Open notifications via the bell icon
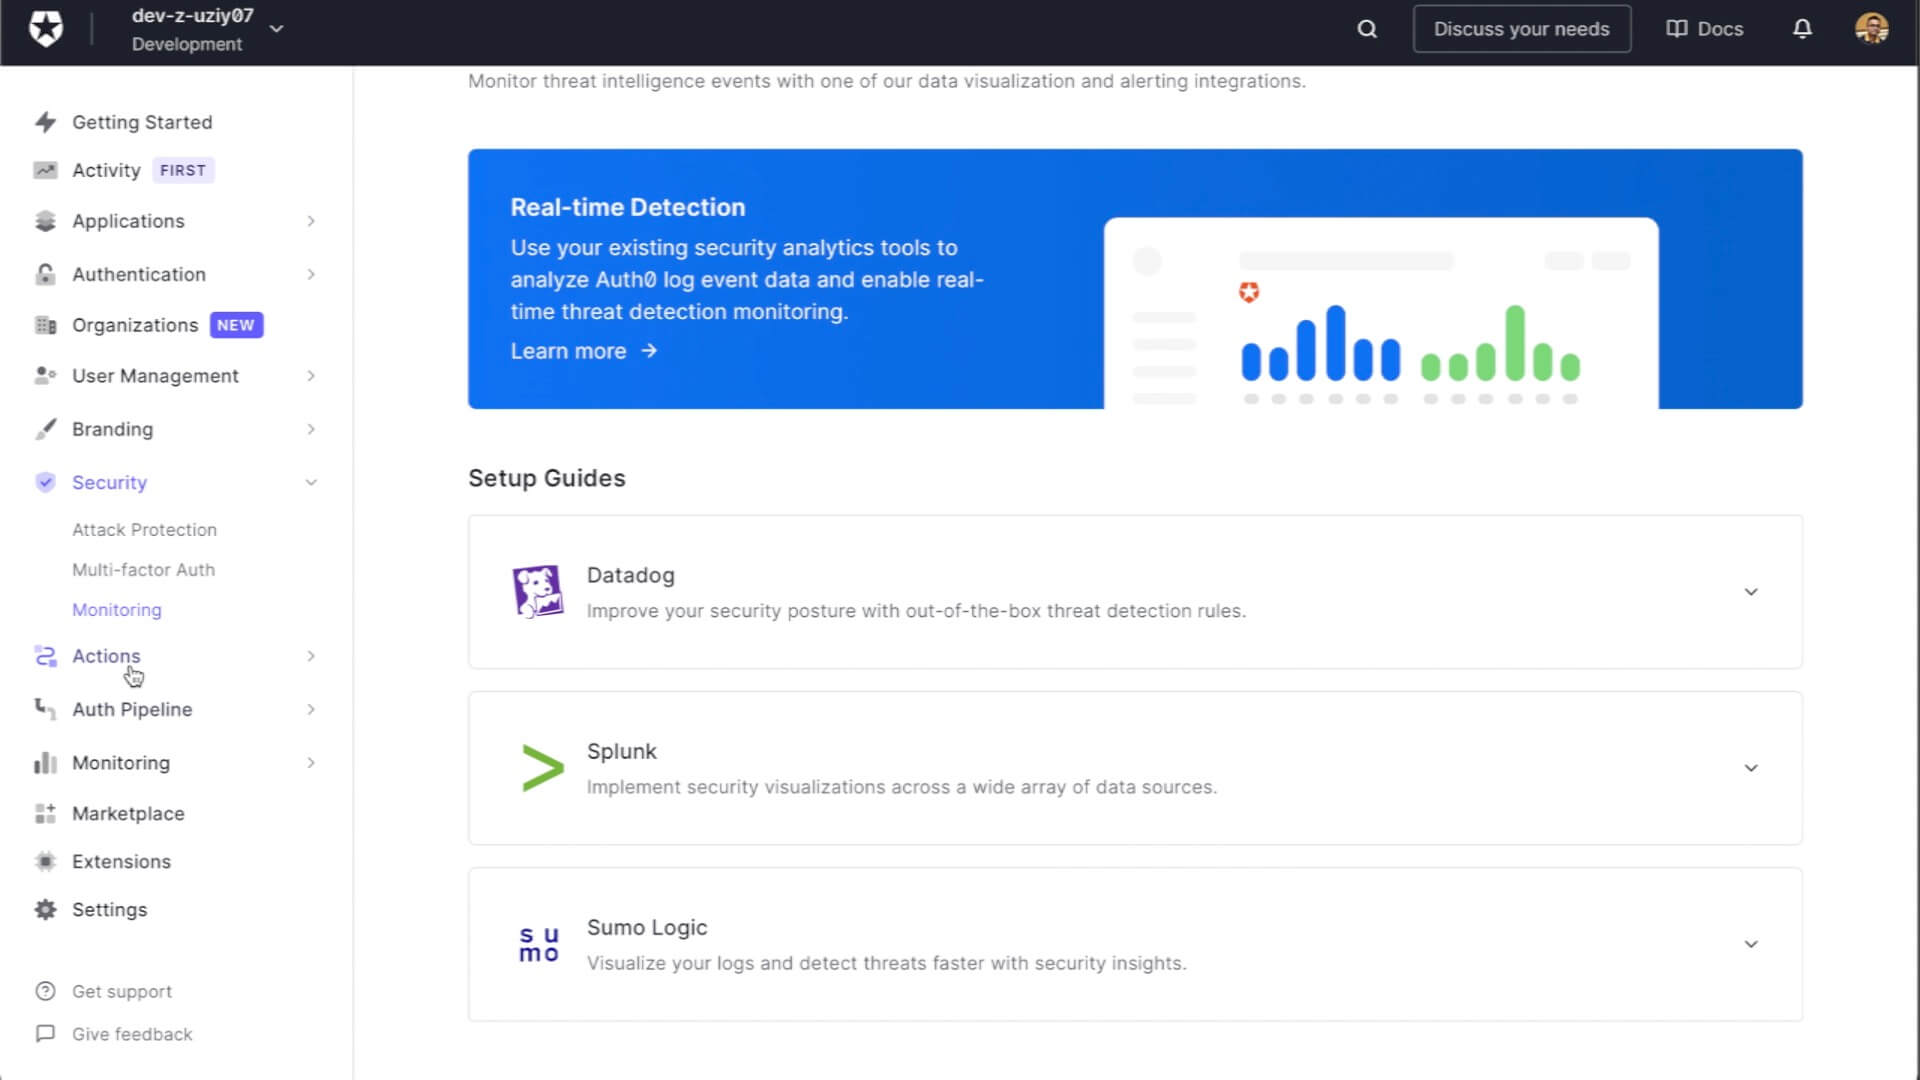Image resolution: width=1920 pixels, height=1080 pixels. [1801, 29]
